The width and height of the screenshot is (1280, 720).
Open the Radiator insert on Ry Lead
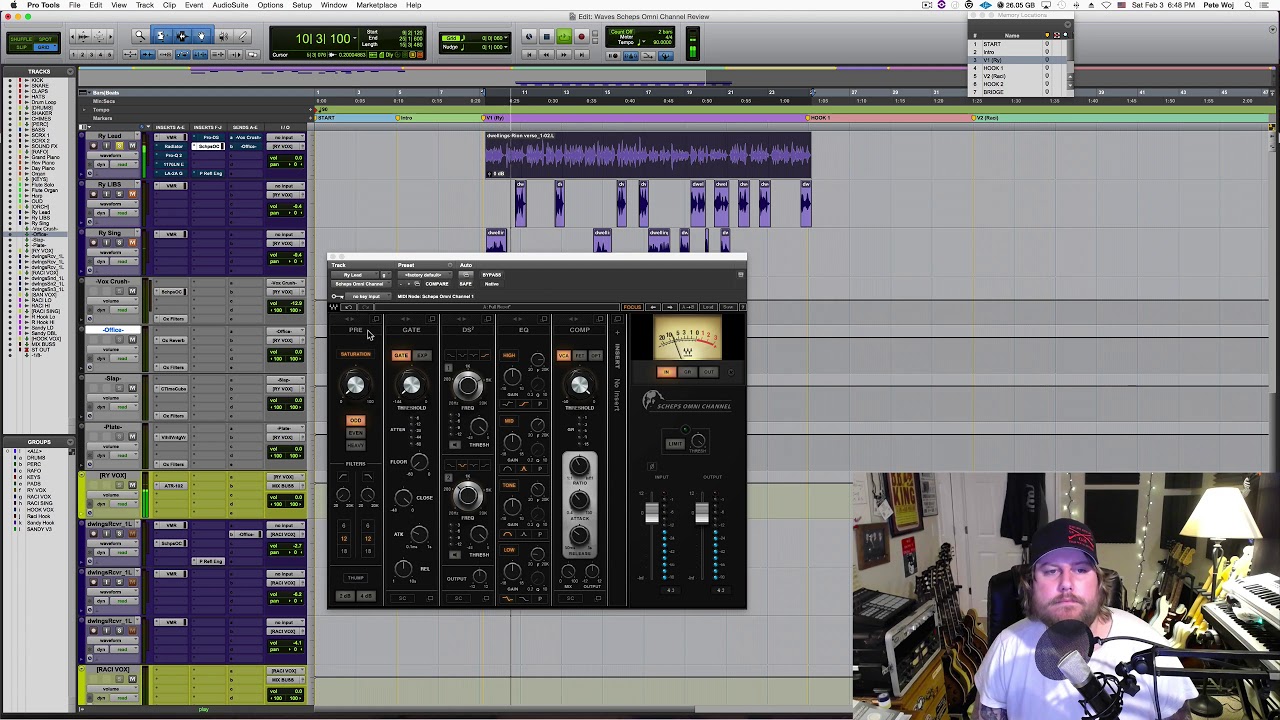(171, 146)
